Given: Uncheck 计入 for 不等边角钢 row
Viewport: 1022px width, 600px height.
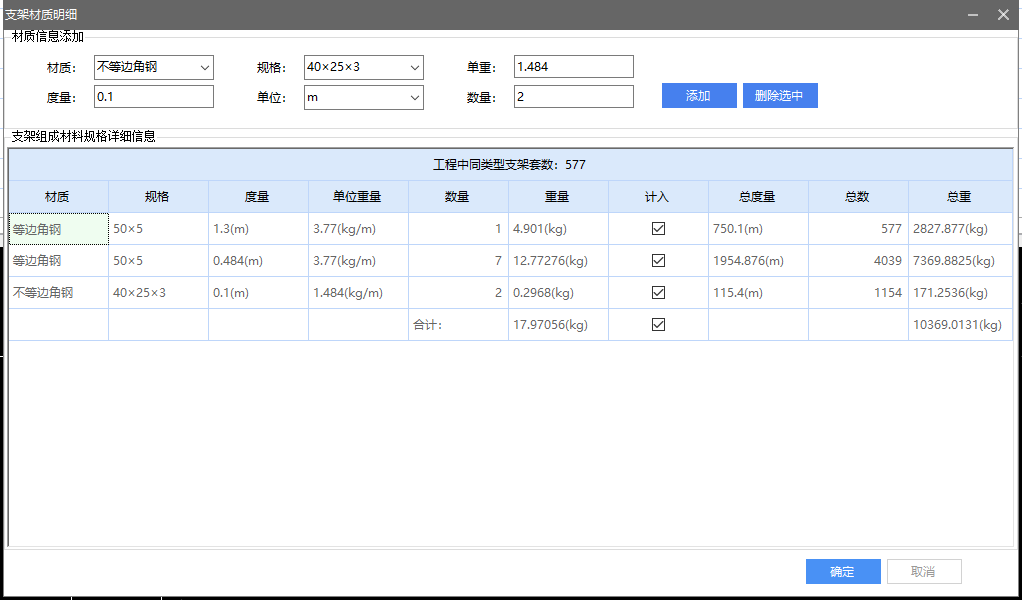Looking at the screenshot, I should (658, 293).
